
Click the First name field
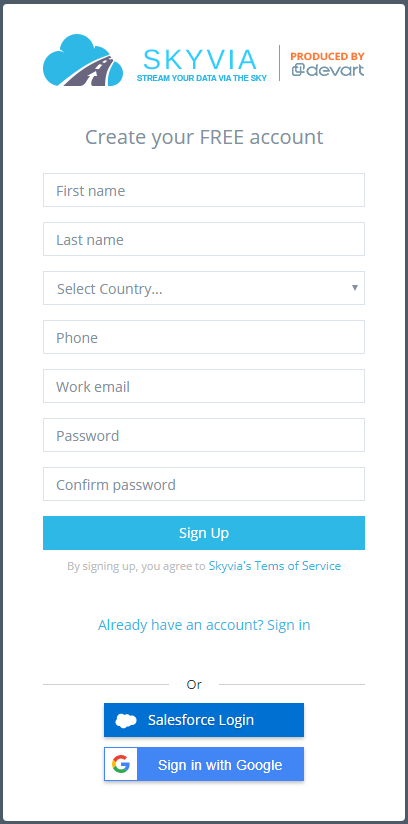tap(204, 190)
